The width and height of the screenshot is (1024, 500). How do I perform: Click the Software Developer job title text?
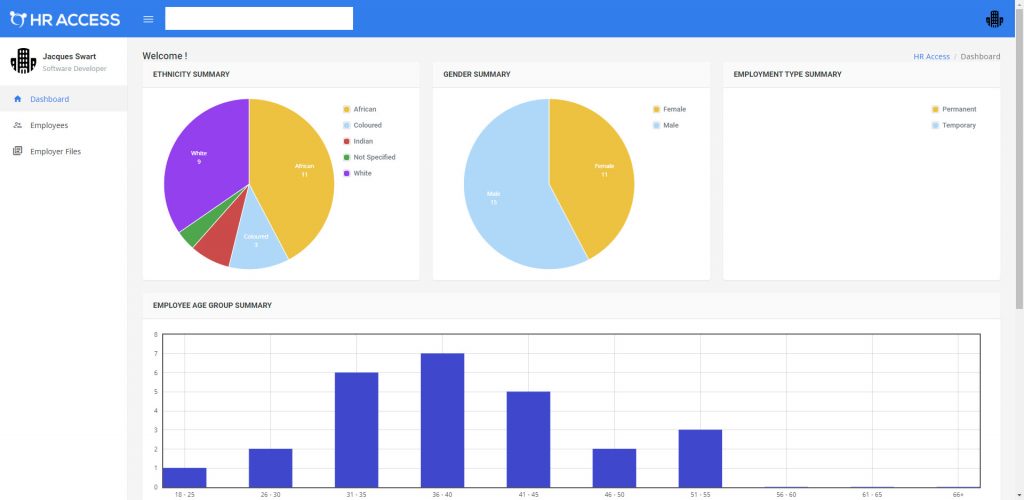click(74, 69)
